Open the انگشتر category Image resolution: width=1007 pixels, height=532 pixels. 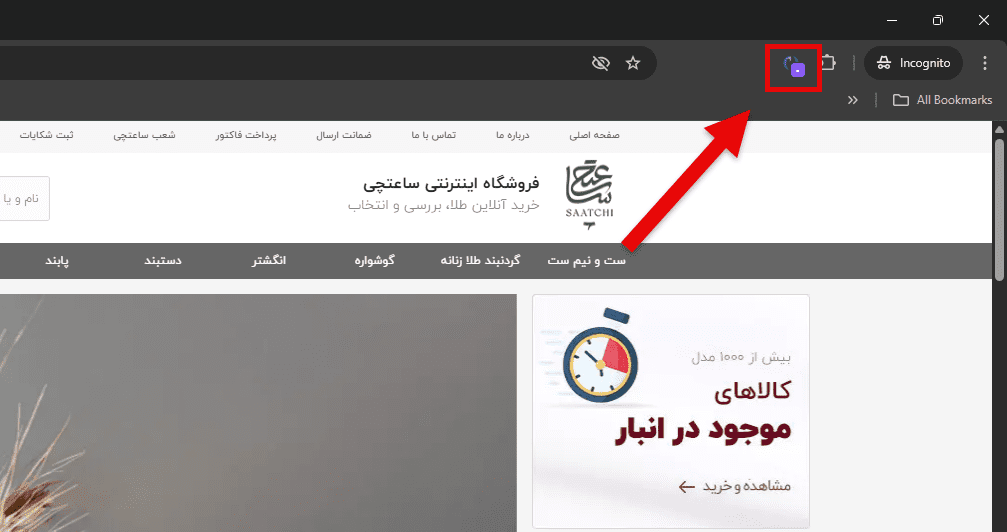[x=269, y=260]
